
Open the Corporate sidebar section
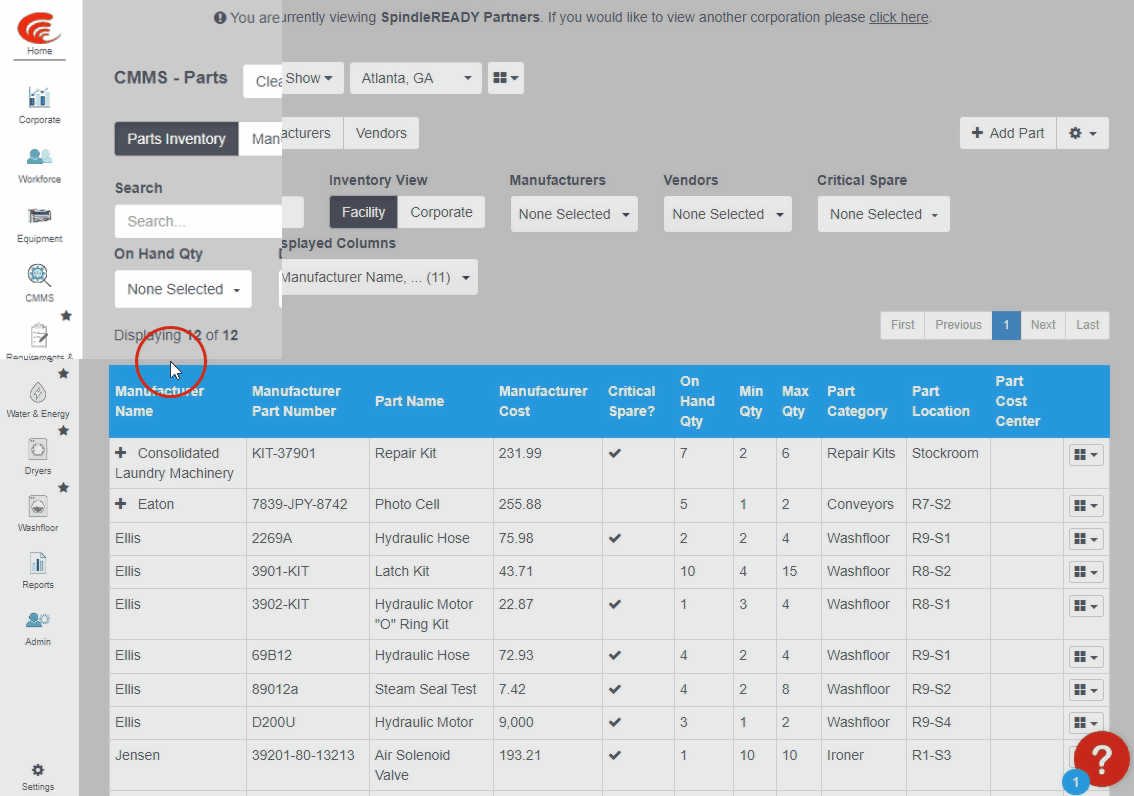(39, 106)
